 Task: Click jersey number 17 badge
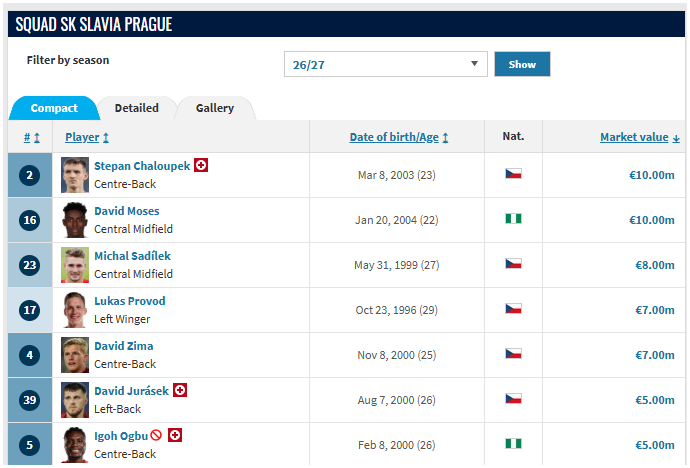(29, 310)
